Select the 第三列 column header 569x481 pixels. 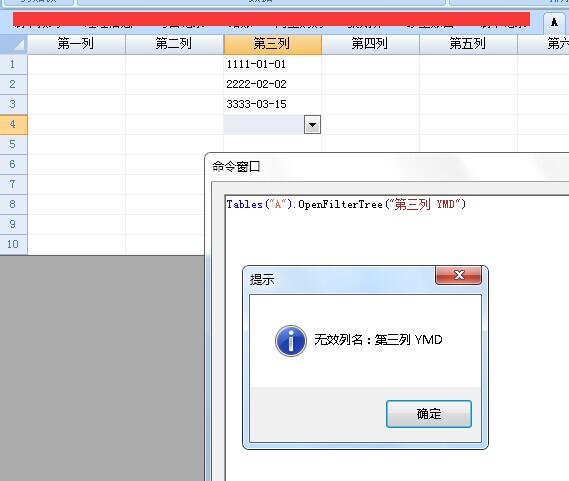(273, 44)
